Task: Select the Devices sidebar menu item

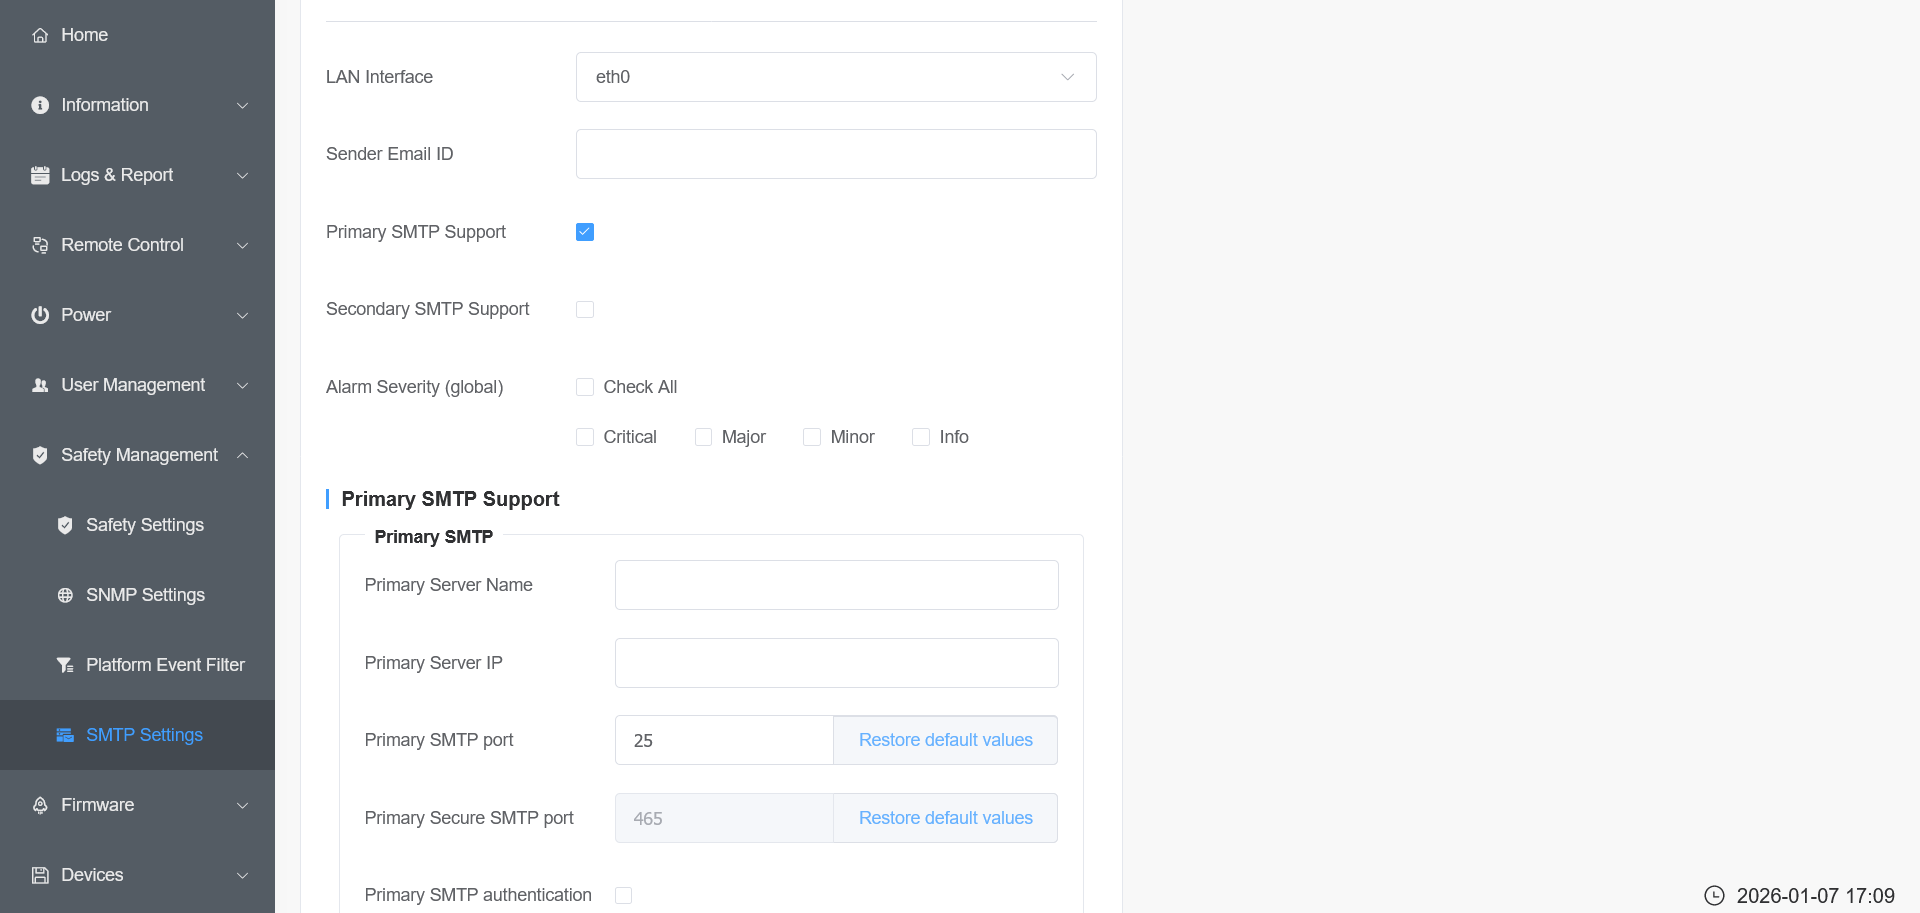Action: coord(92,875)
